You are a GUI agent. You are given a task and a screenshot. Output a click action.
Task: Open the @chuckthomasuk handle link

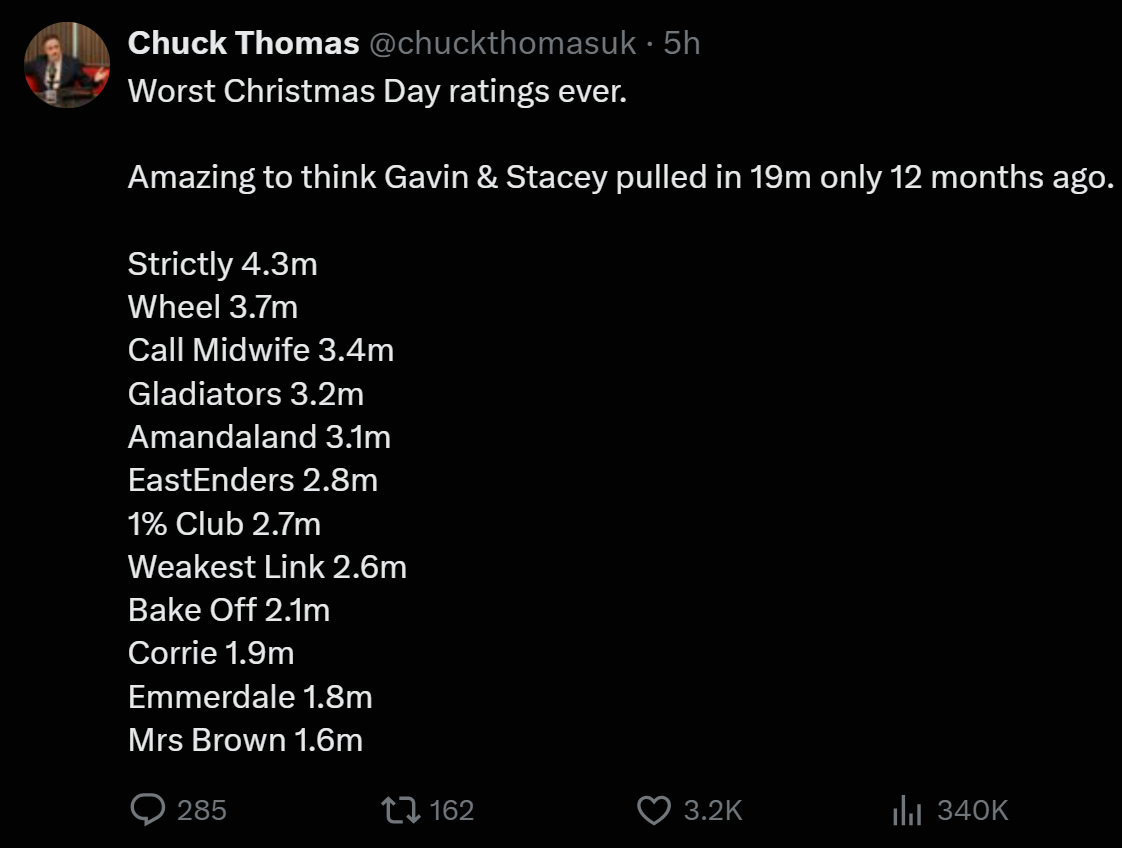[503, 43]
